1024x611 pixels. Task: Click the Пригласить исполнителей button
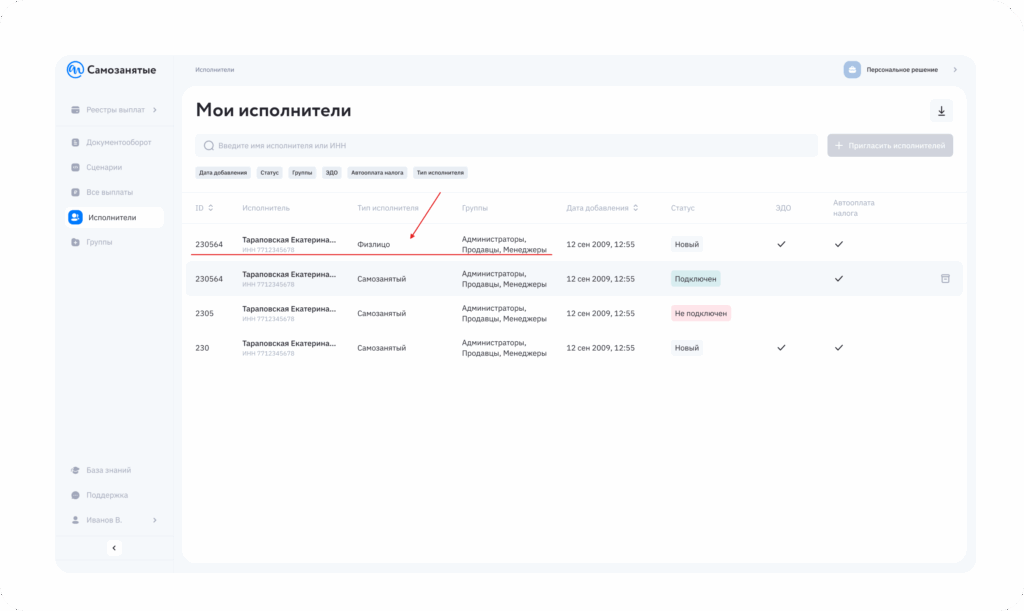[890, 146]
